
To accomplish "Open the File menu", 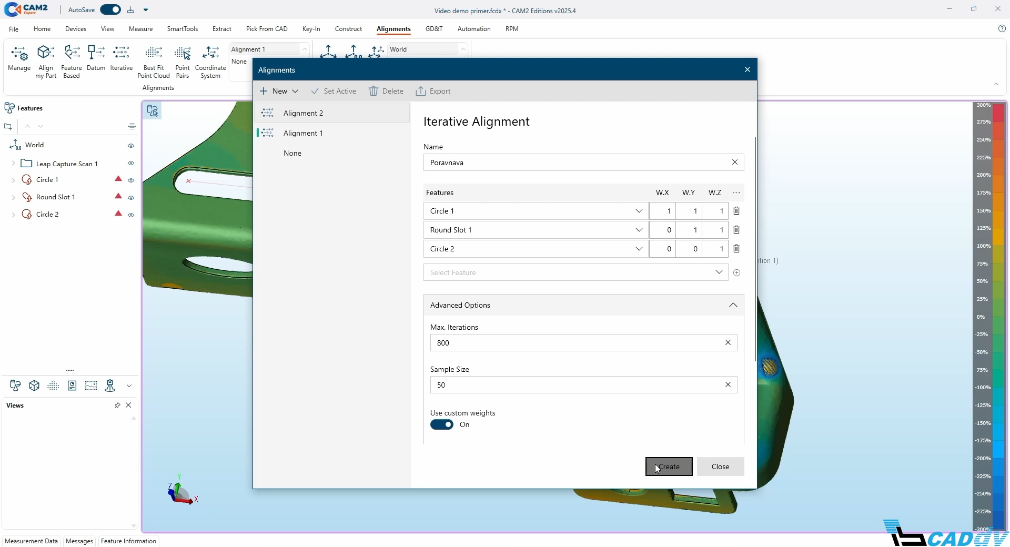I will coord(14,29).
